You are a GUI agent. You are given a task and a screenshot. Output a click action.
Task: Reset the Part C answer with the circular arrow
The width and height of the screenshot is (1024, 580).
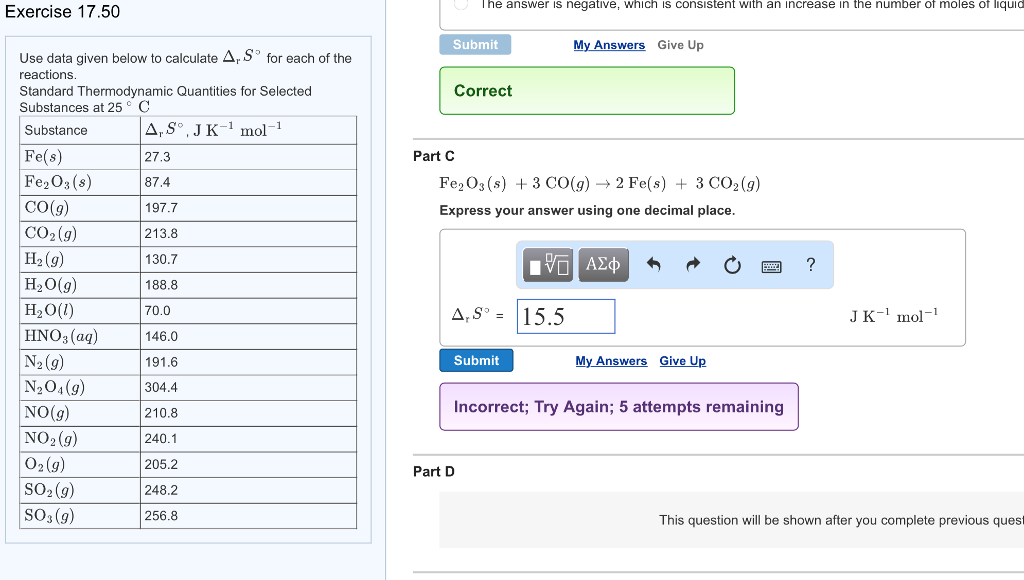(731, 264)
